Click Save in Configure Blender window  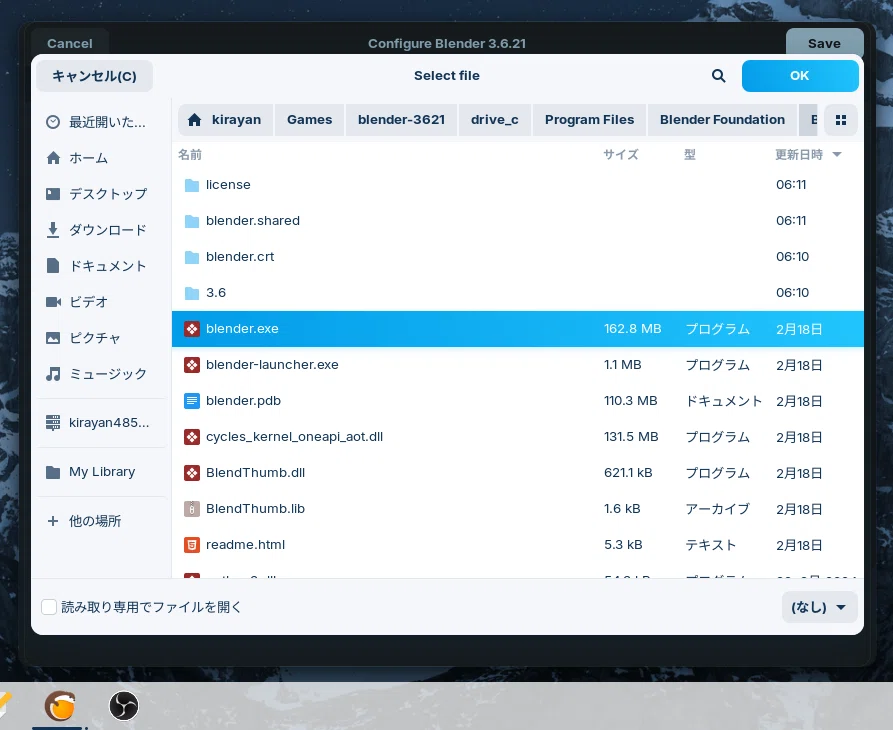point(824,43)
